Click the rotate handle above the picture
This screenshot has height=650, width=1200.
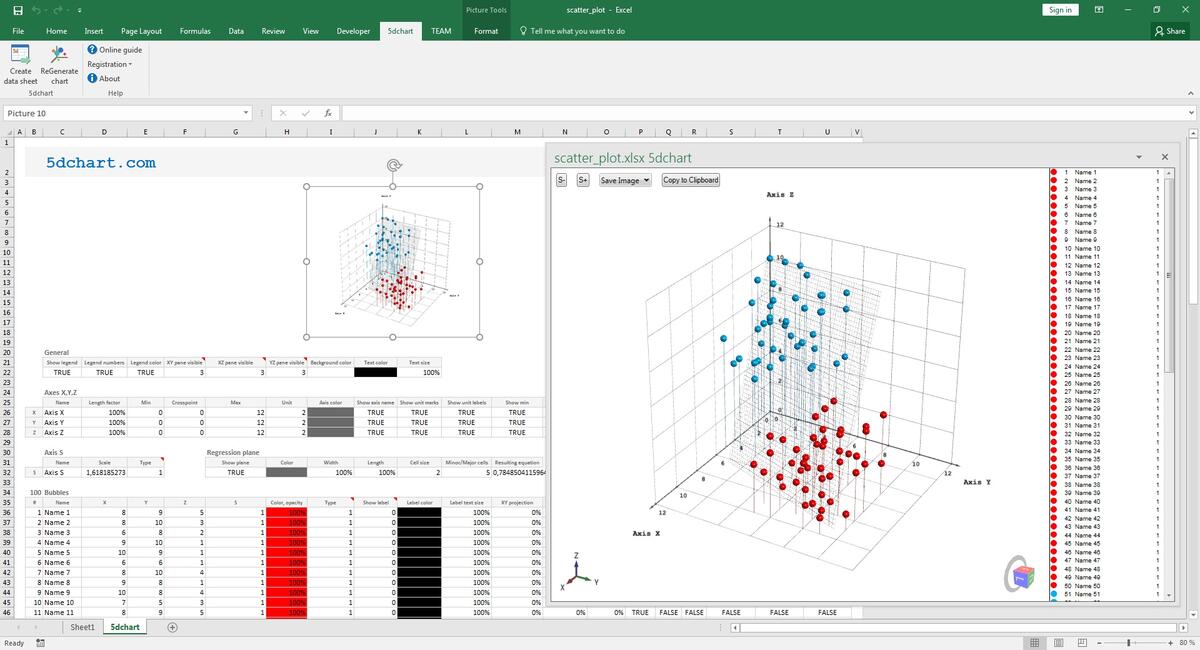pyautogui.click(x=394, y=166)
